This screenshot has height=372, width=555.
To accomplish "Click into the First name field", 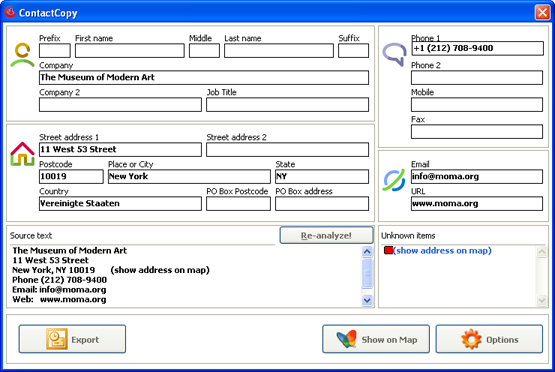I will (x=130, y=51).
